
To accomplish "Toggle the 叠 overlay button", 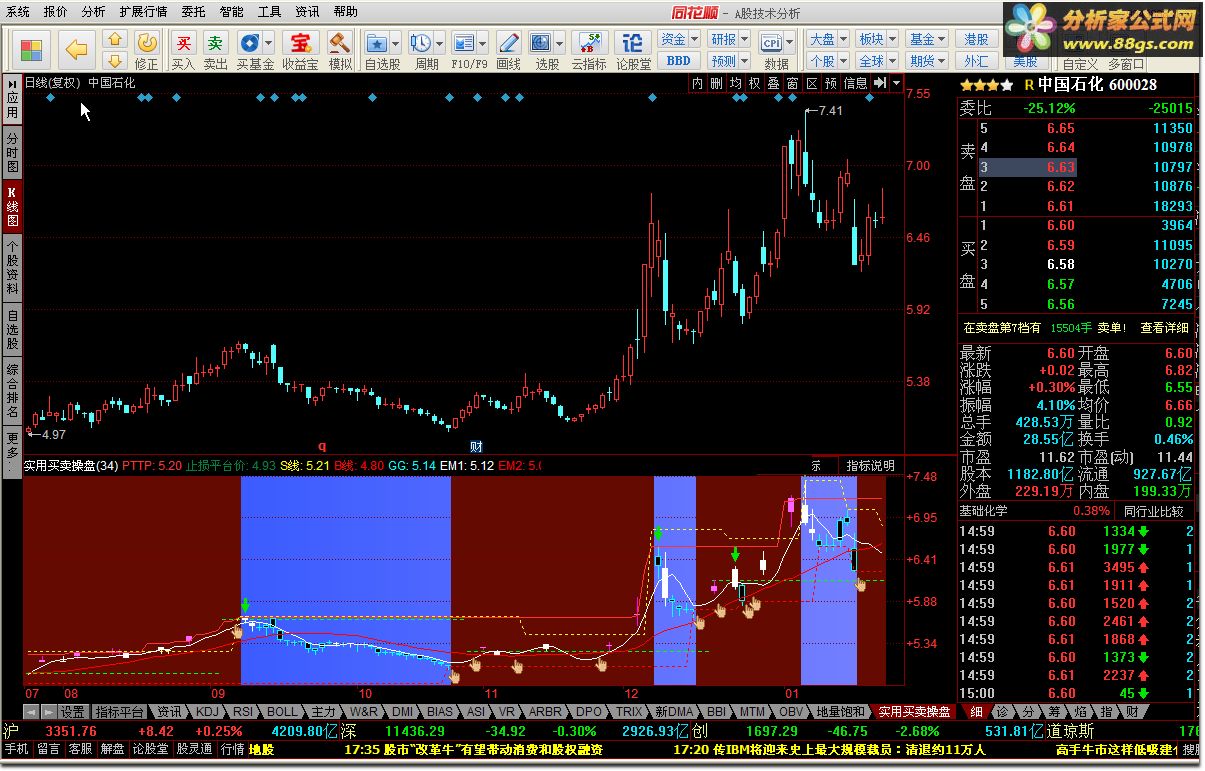I will point(774,83).
